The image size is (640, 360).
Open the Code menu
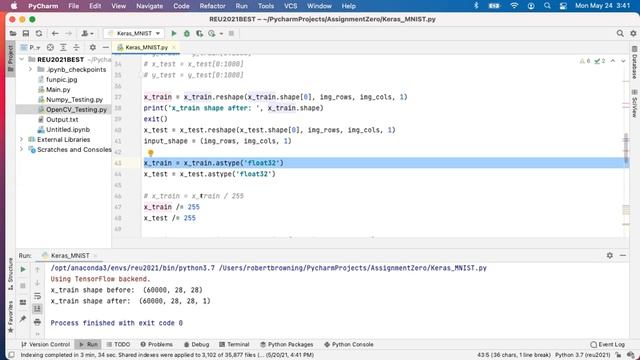[181, 6]
